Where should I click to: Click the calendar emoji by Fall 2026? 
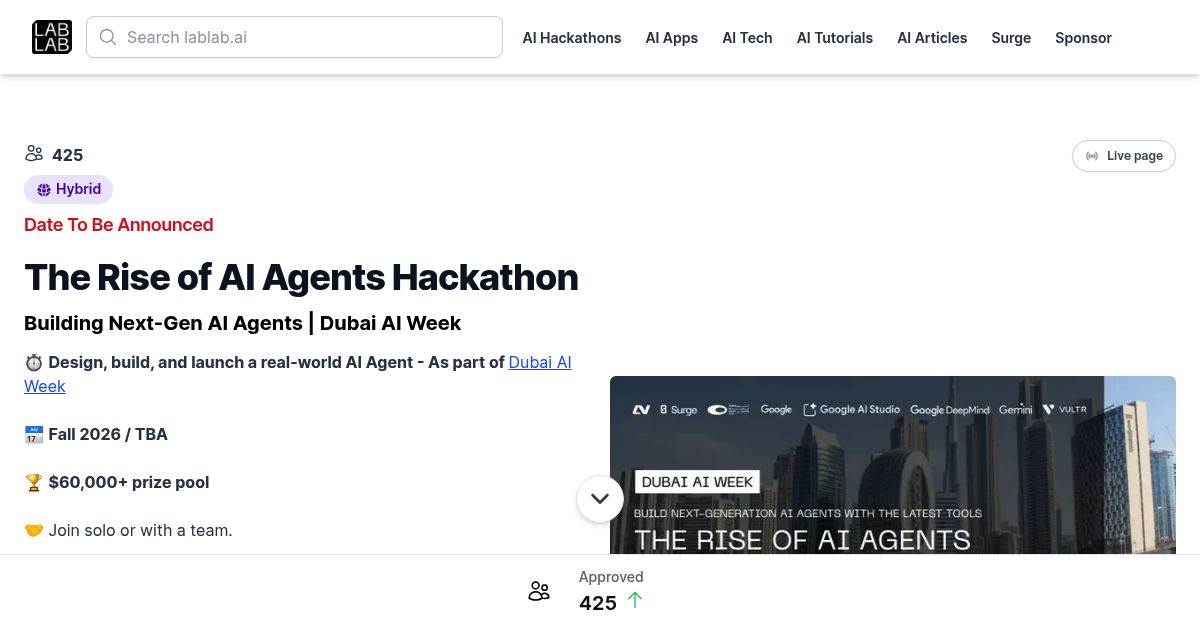pyautogui.click(x=34, y=434)
